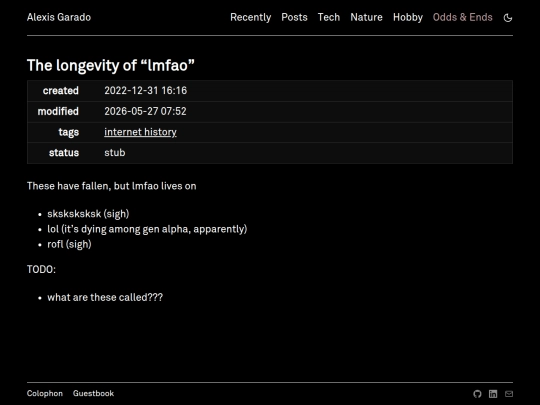Open the Guestbook footer link

93,394
